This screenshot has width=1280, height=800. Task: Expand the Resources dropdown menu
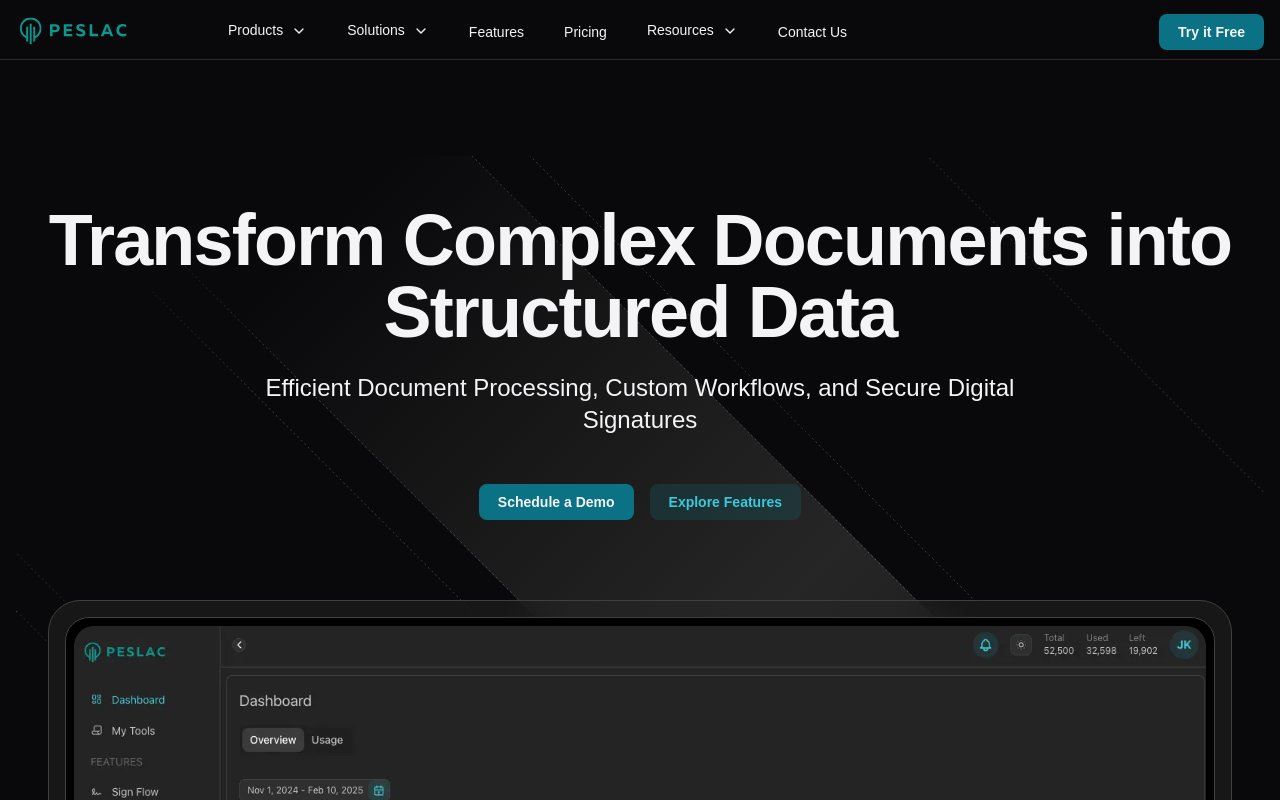coord(691,30)
